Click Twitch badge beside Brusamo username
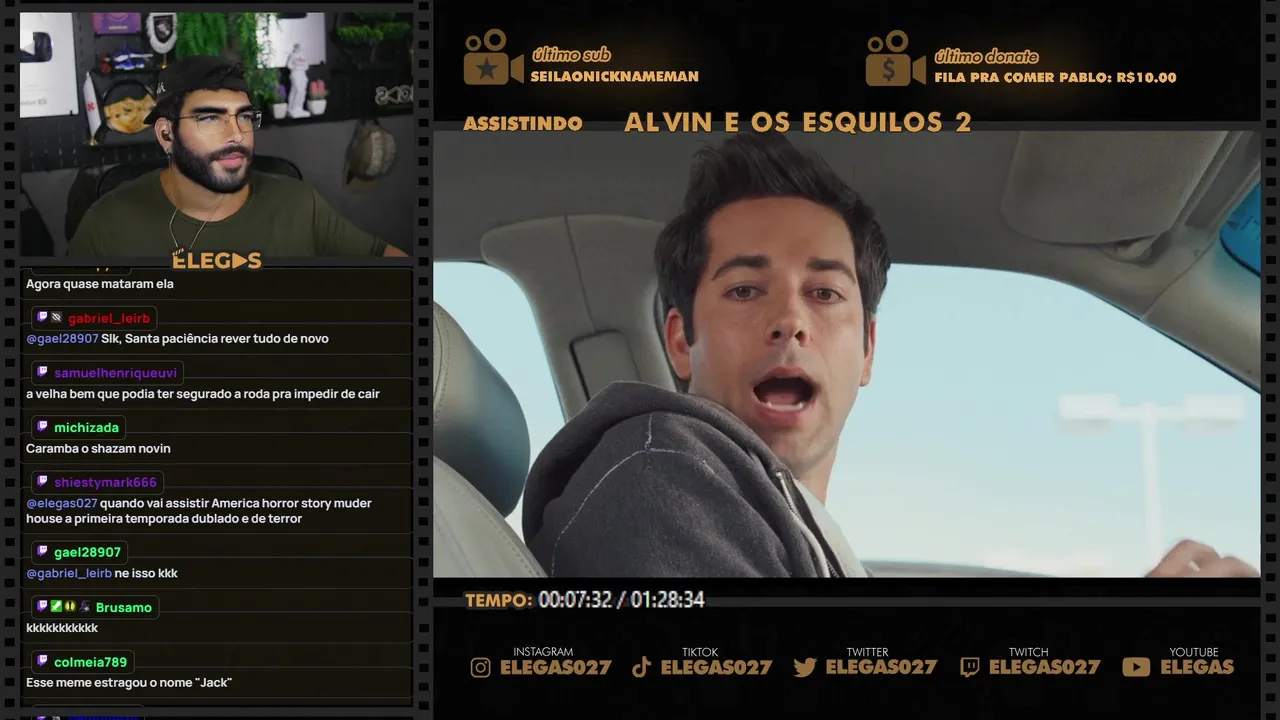 [42, 606]
